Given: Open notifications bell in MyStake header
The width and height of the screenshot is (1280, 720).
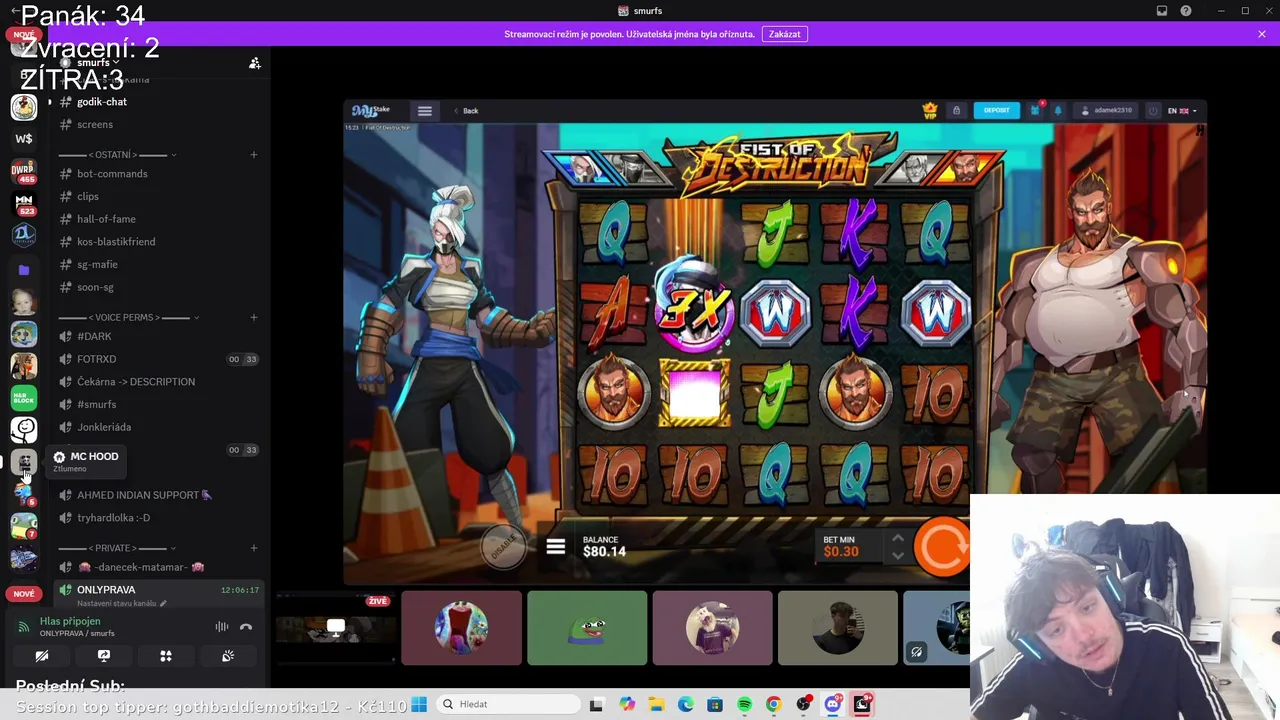Looking at the screenshot, I should 1058,110.
